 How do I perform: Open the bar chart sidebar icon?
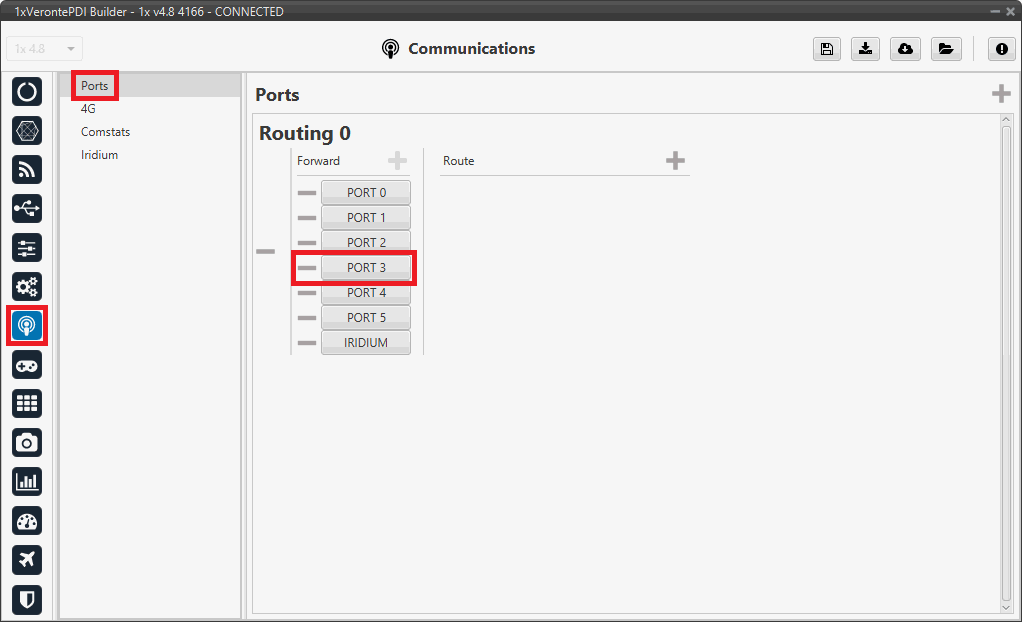27,481
